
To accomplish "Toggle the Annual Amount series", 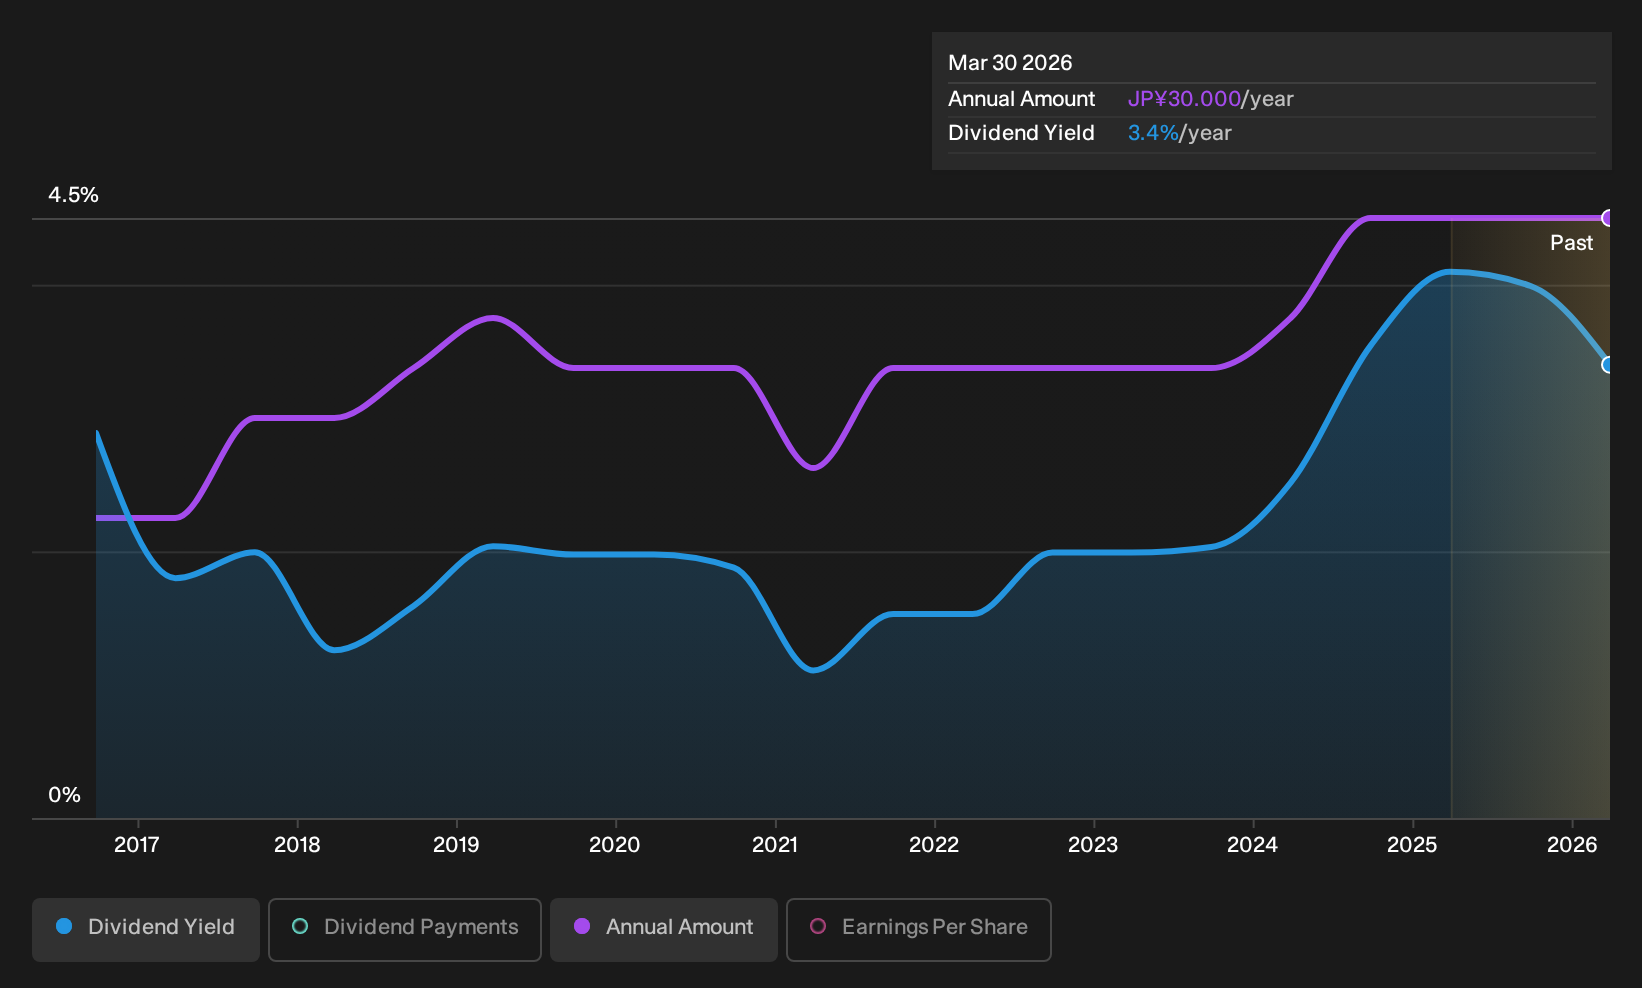I will tap(664, 930).
